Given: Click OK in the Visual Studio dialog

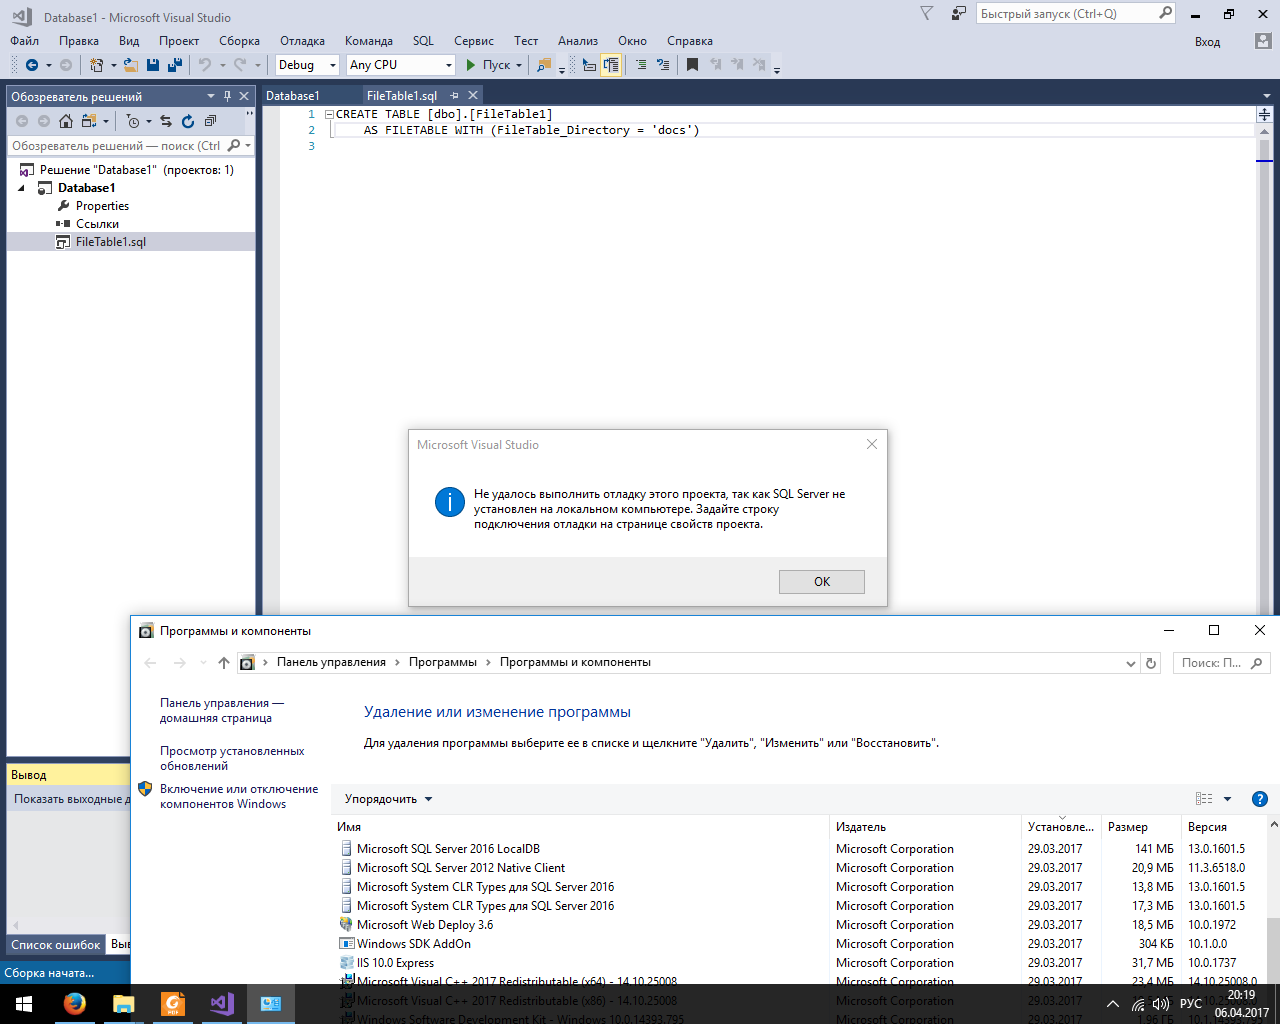Looking at the screenshot, I should click(822, 582).
